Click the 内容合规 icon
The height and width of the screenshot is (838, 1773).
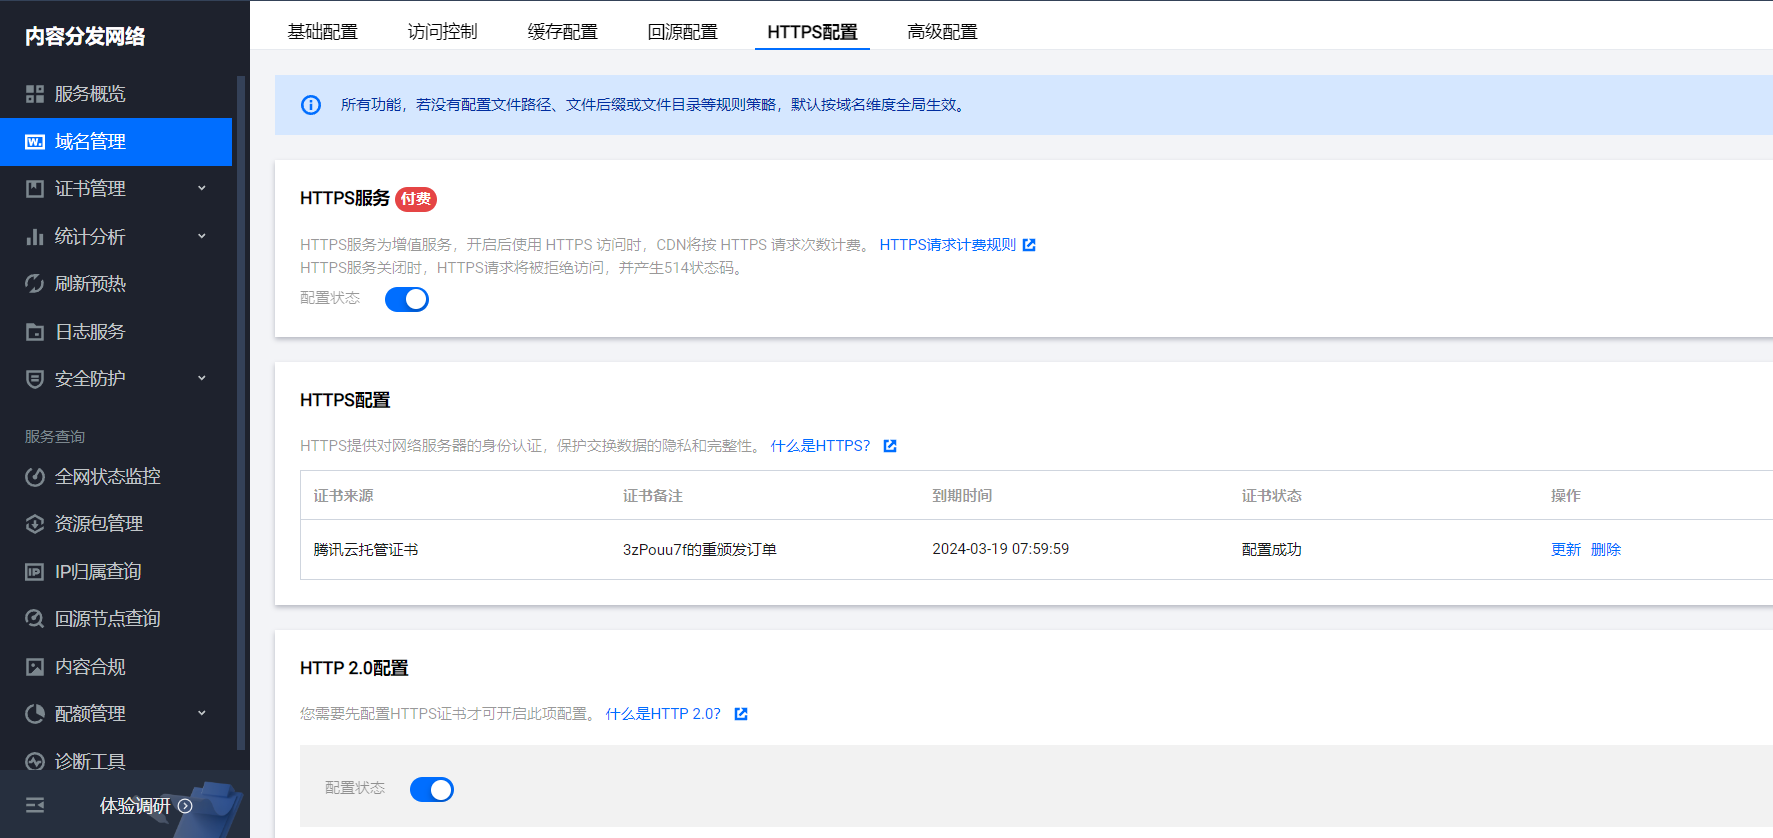[x=35, y=667]
